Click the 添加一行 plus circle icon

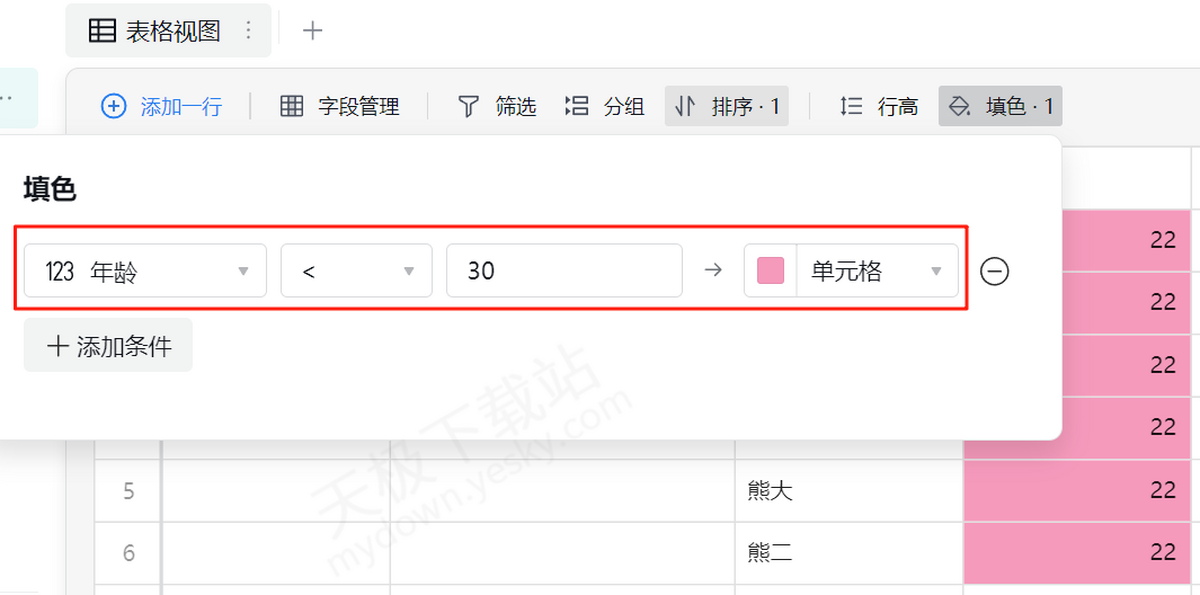[114, 106]
